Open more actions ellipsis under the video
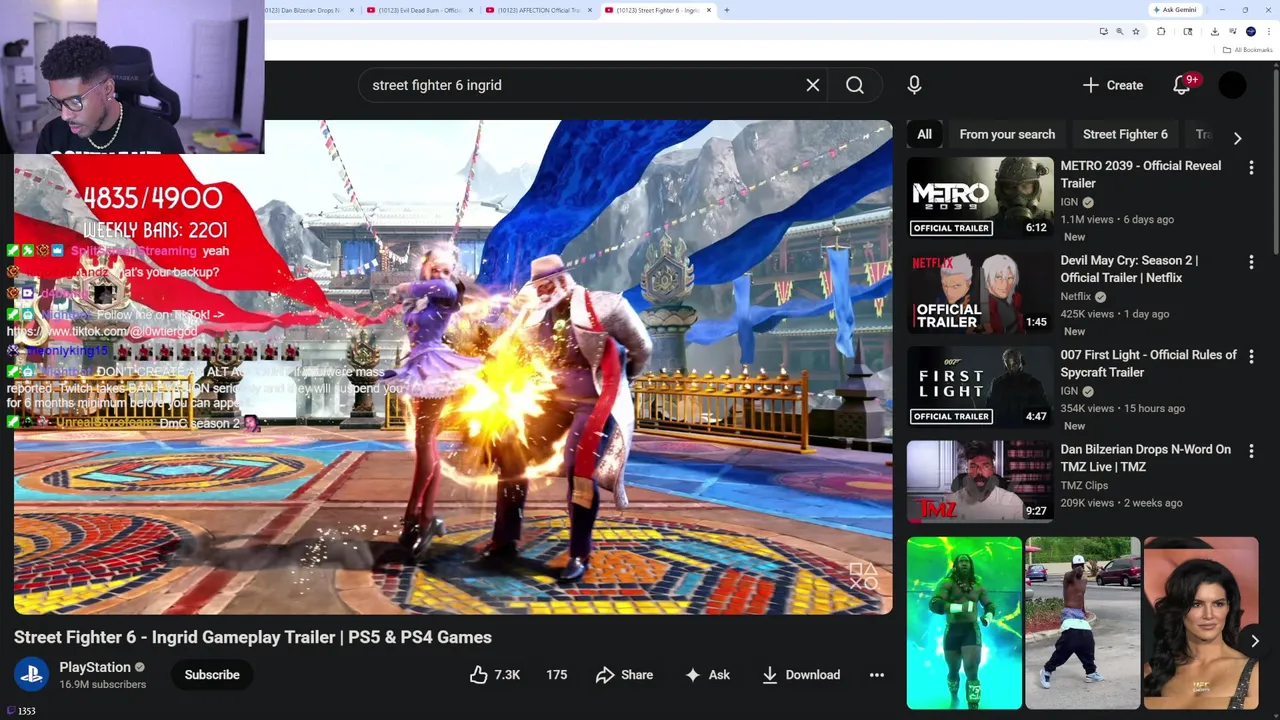Viewport: 1280px width, 720px height. click(876, 675)
